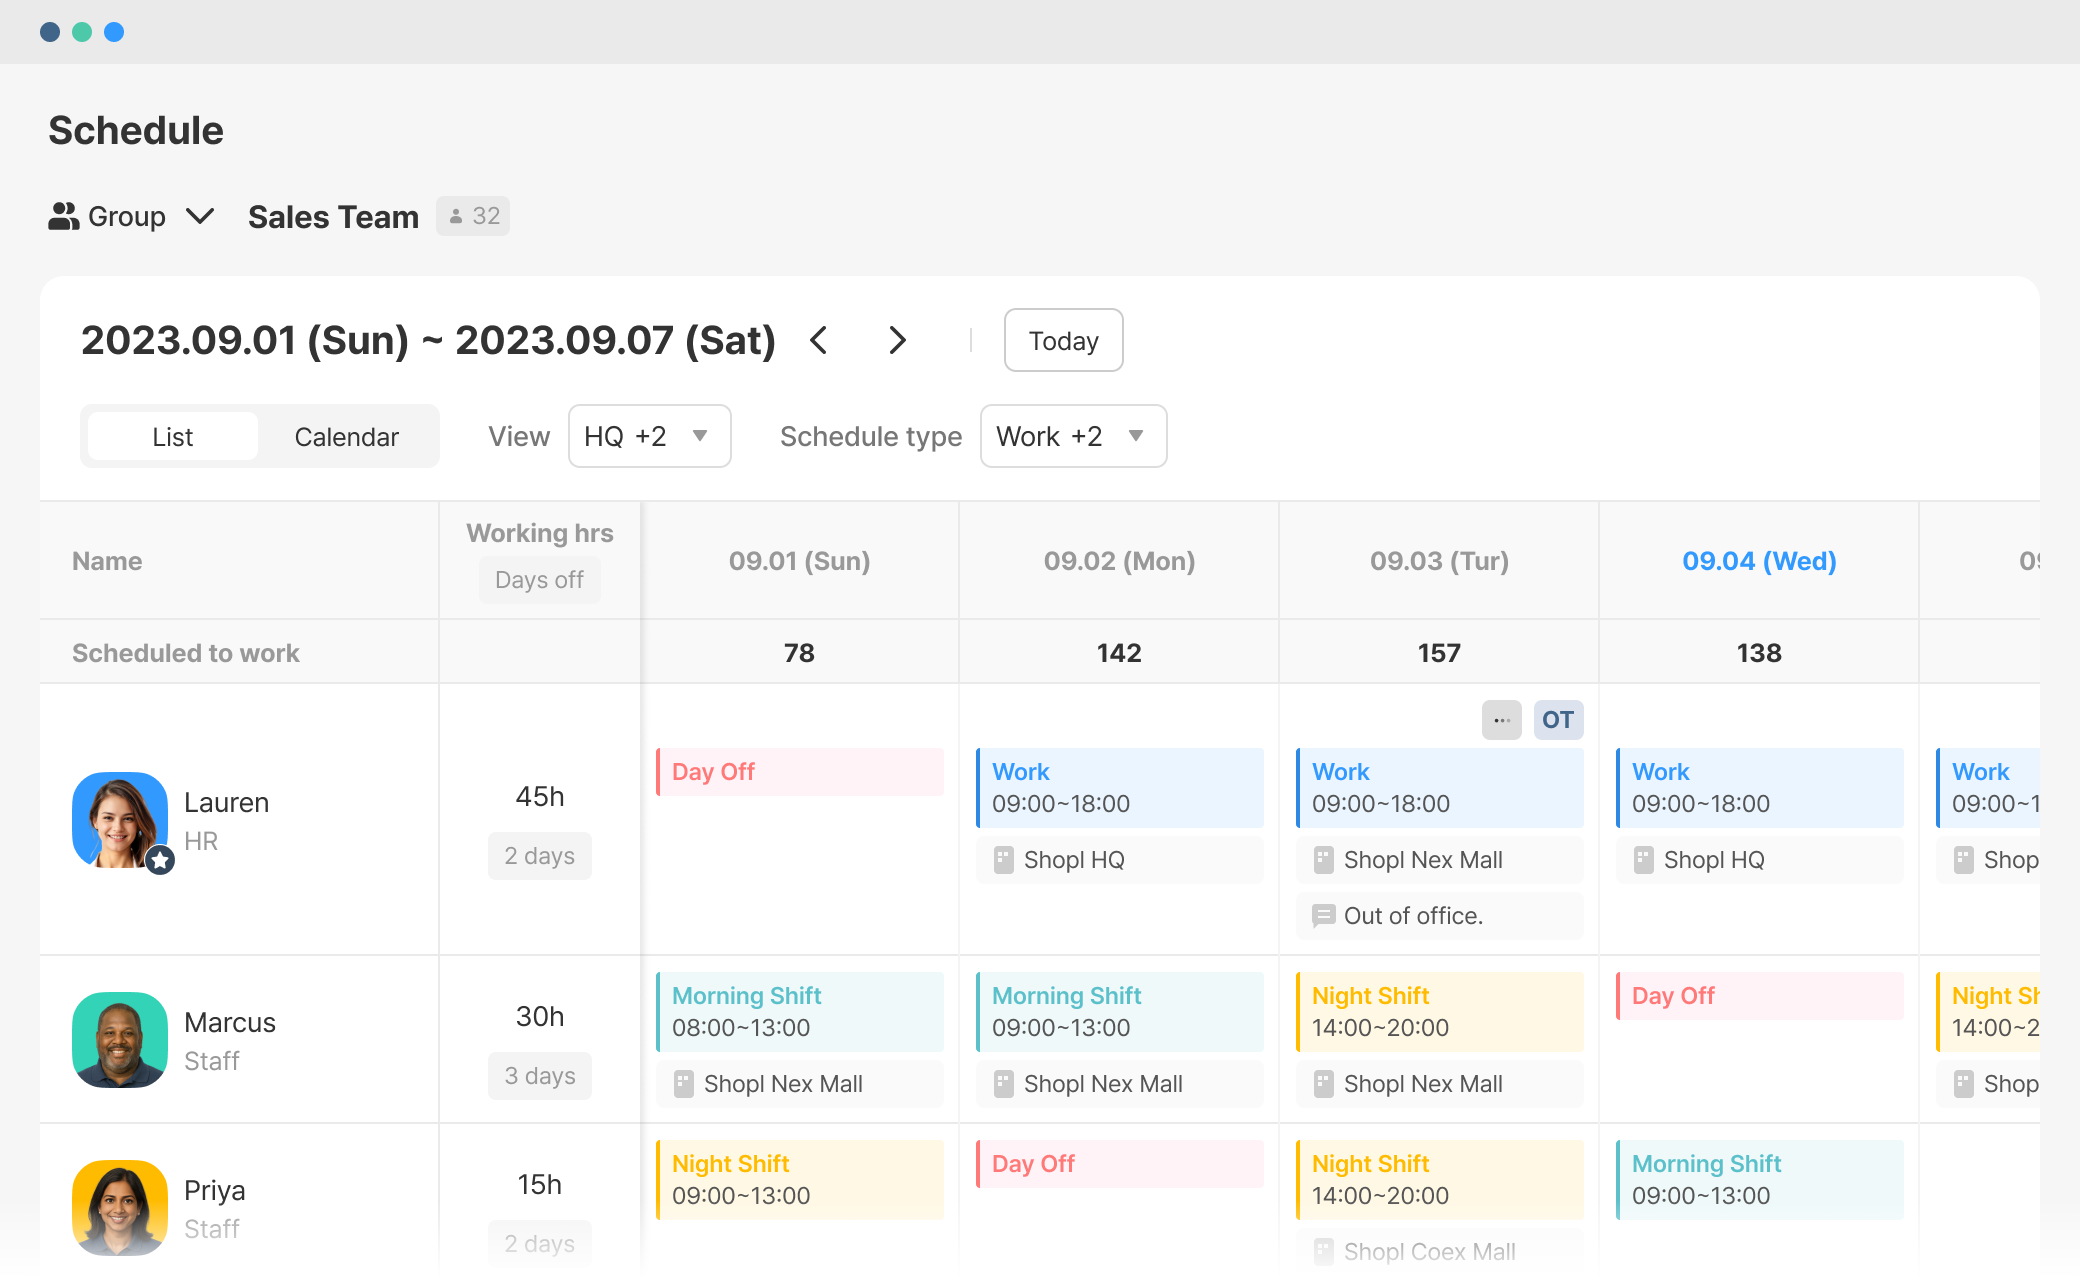Open Priya's profile avatar
The height and width of the screenshot is (1280, 2080).
[120, 1207]
